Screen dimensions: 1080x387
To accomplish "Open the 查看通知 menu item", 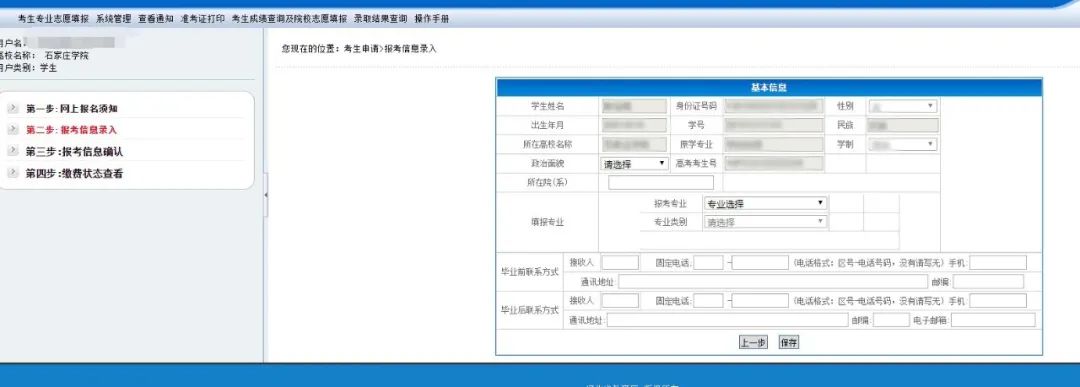I will [x=156, y=19].
